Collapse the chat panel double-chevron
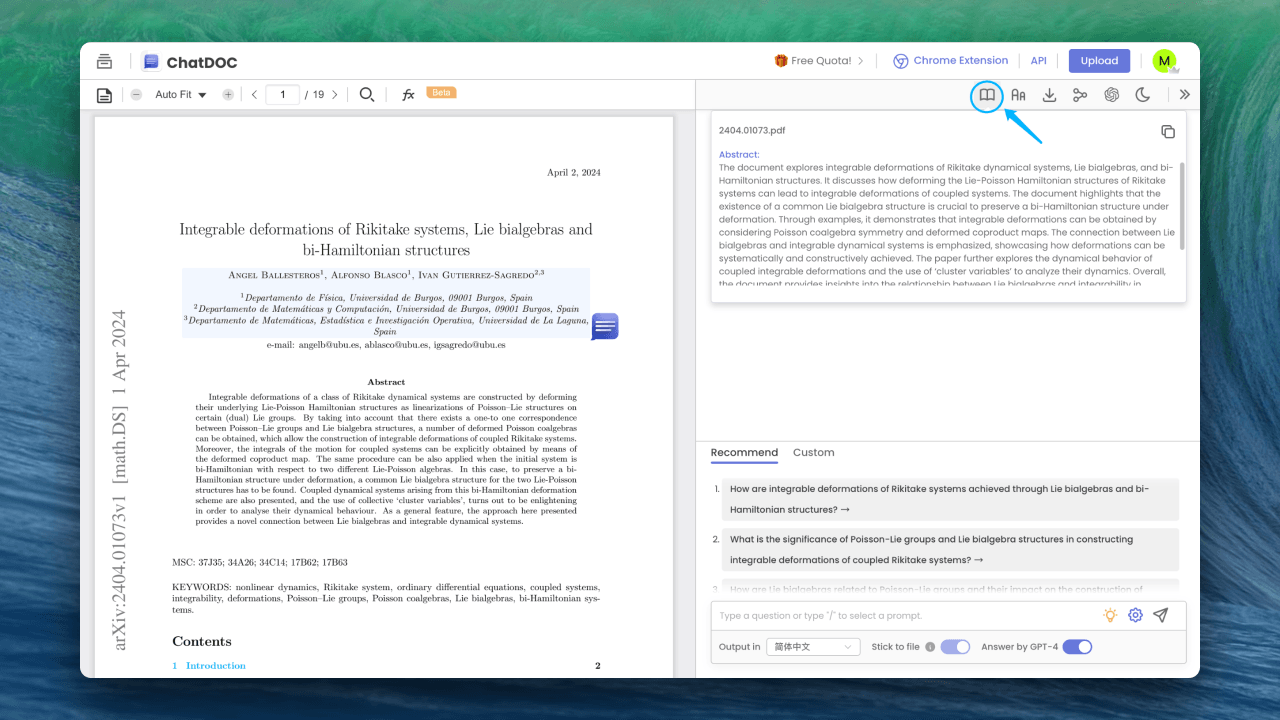Screen dimensions: 1280x720 pos(1185,95)
